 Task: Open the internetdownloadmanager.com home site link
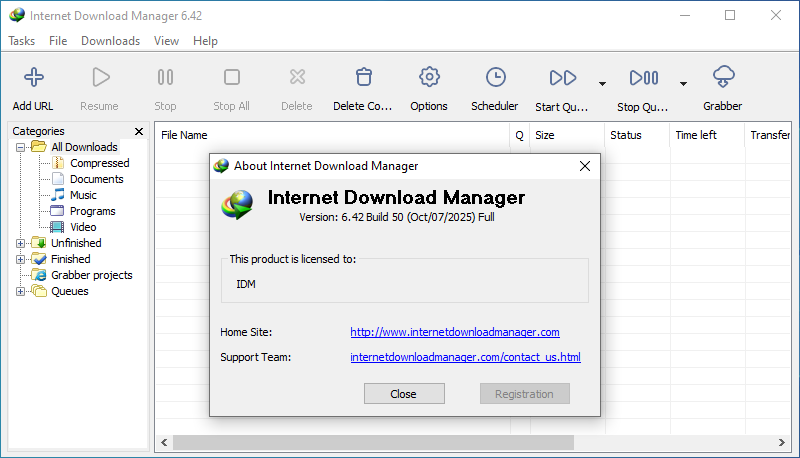tap(455, 332)
